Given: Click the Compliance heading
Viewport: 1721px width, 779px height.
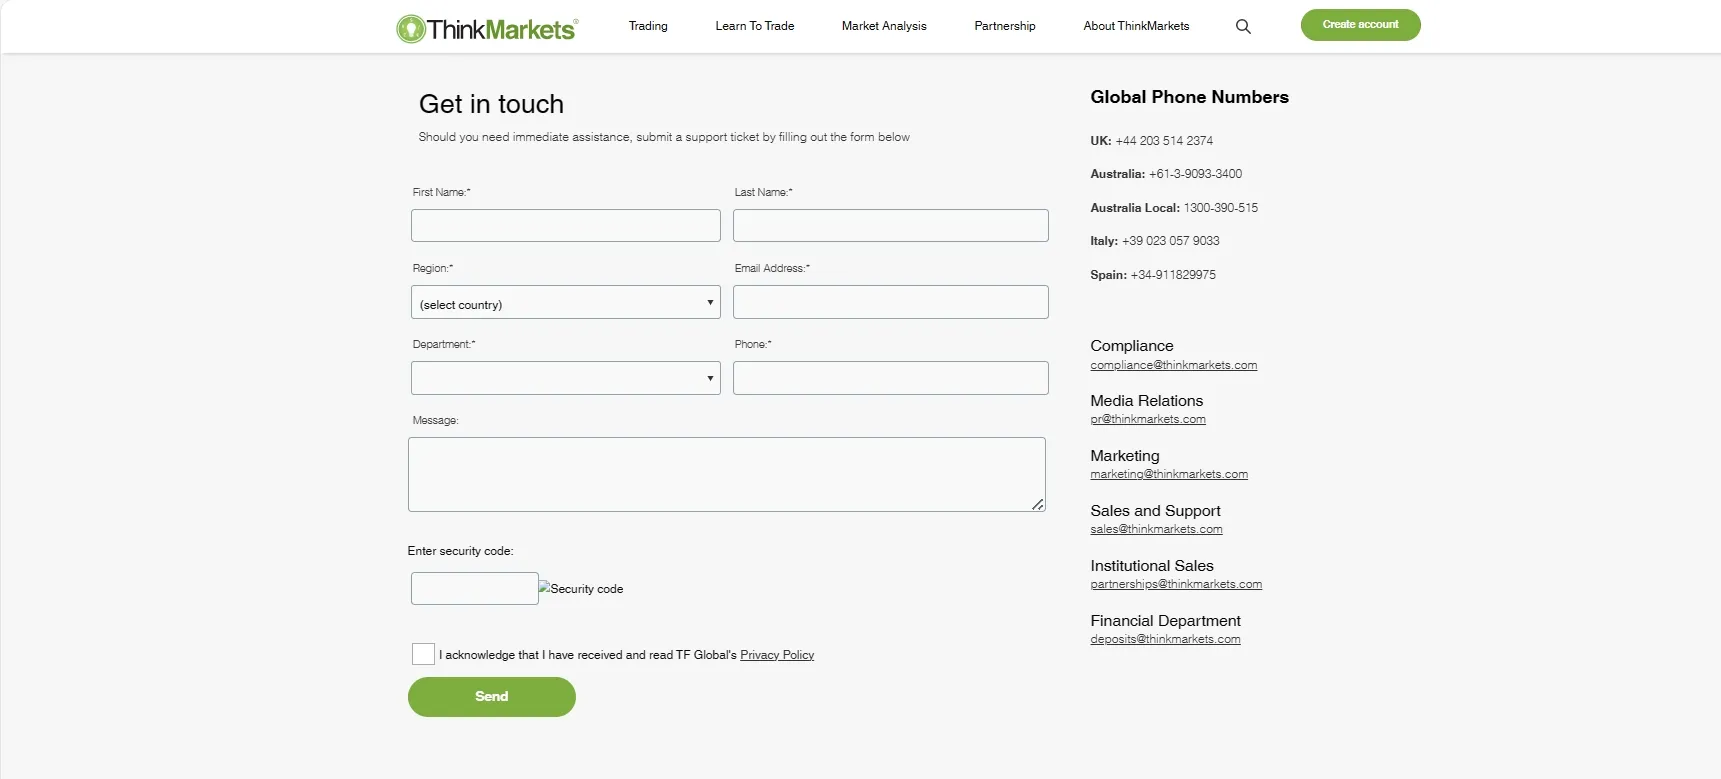Looking at the screenshot, I should tap(1132, 346).
